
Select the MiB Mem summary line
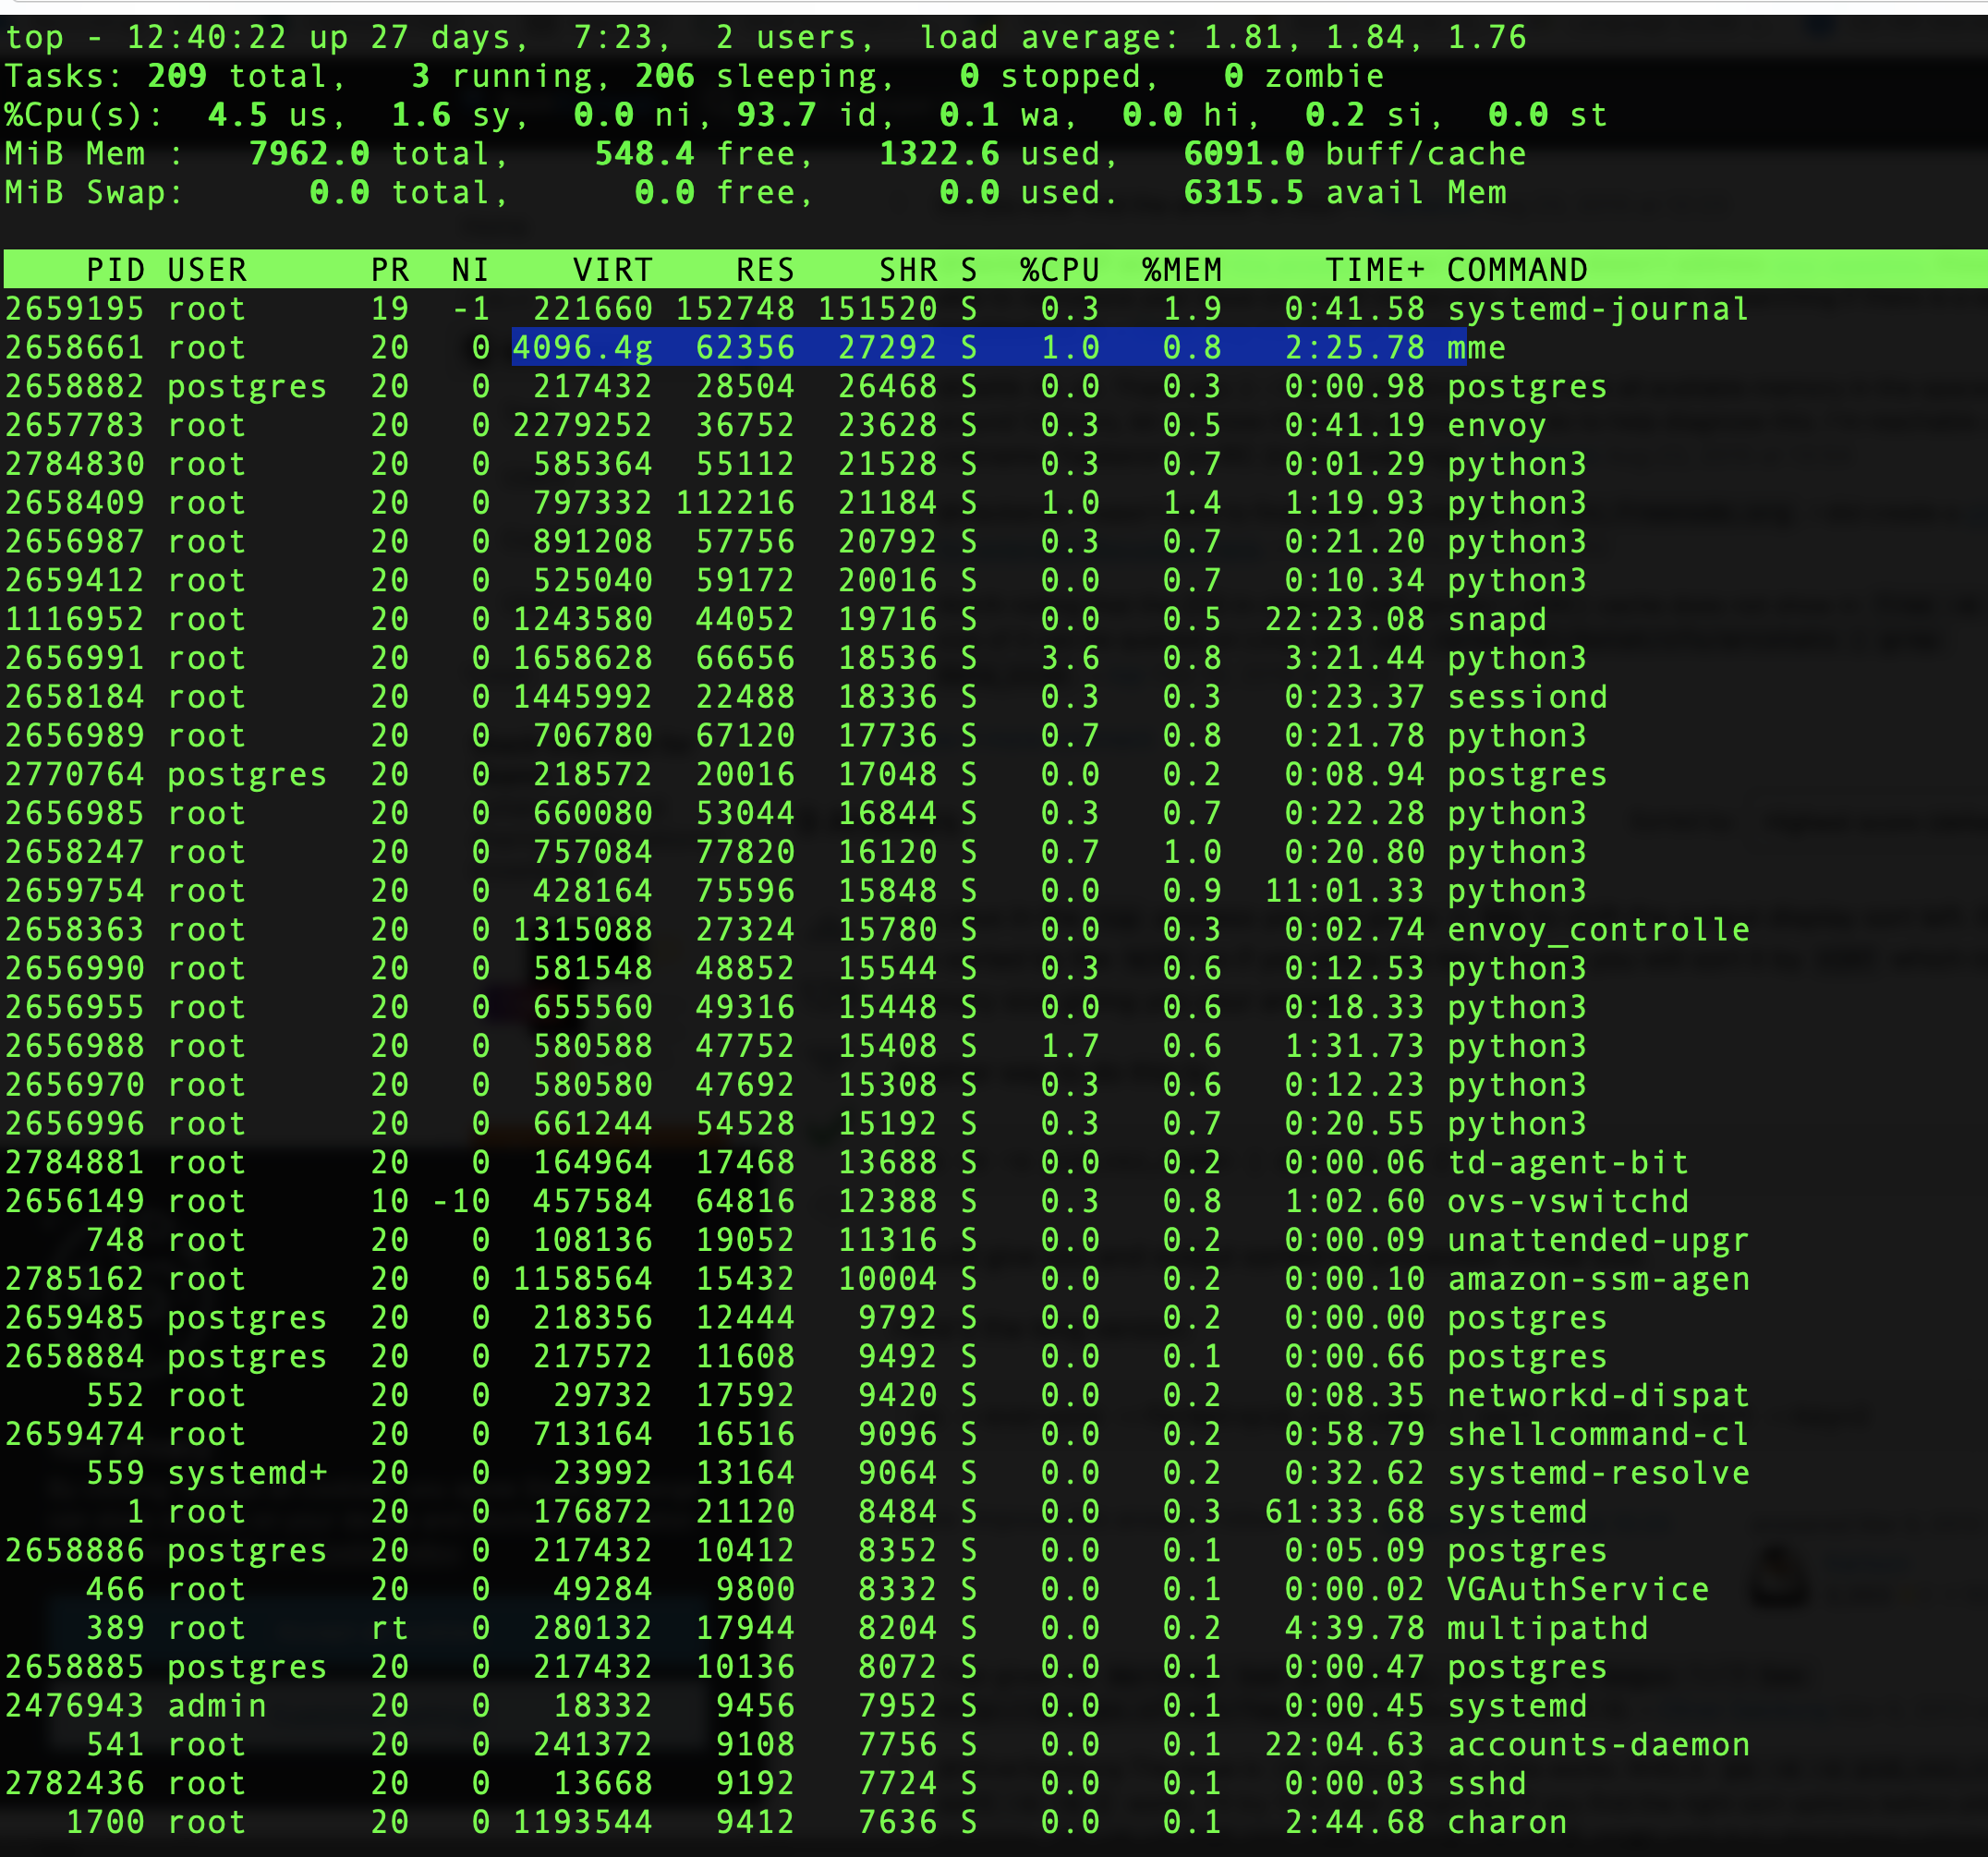click(x=700, y=153)
